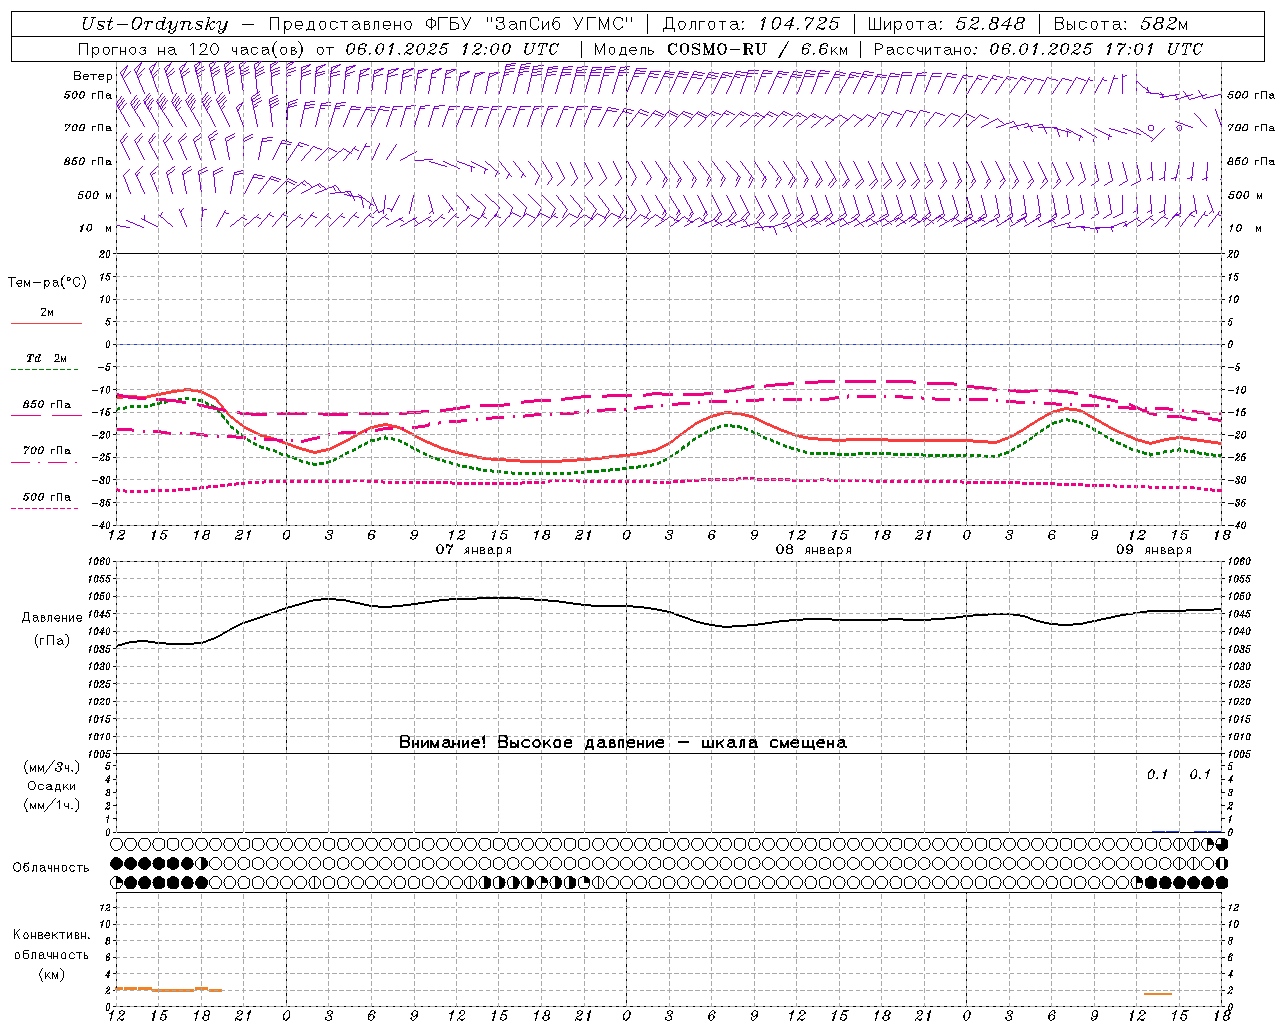Click the Высота: 582м value
1280x1024 pixels.
pyautogui.click(x=1121, y=24)
